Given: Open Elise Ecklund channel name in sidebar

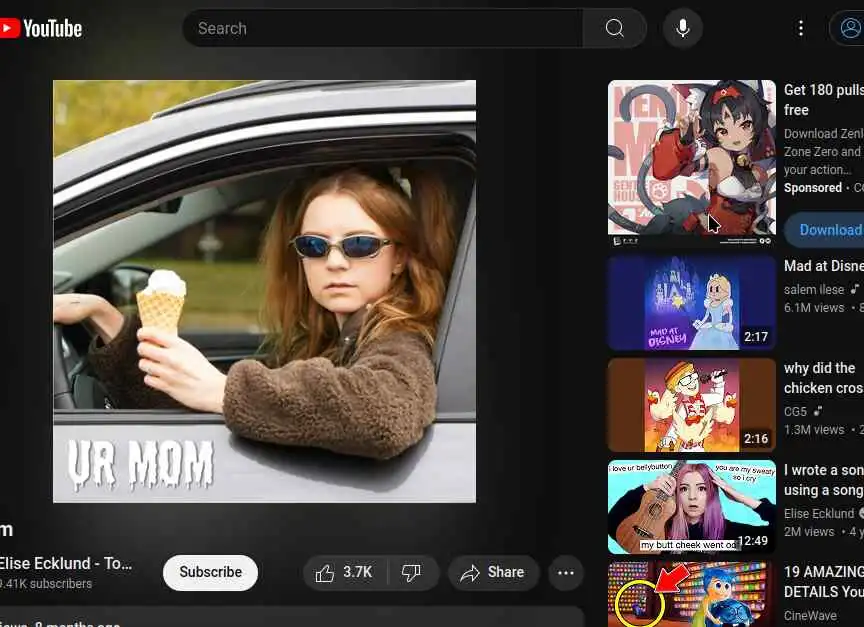Looking at the screenshot, I should point(819,514).
